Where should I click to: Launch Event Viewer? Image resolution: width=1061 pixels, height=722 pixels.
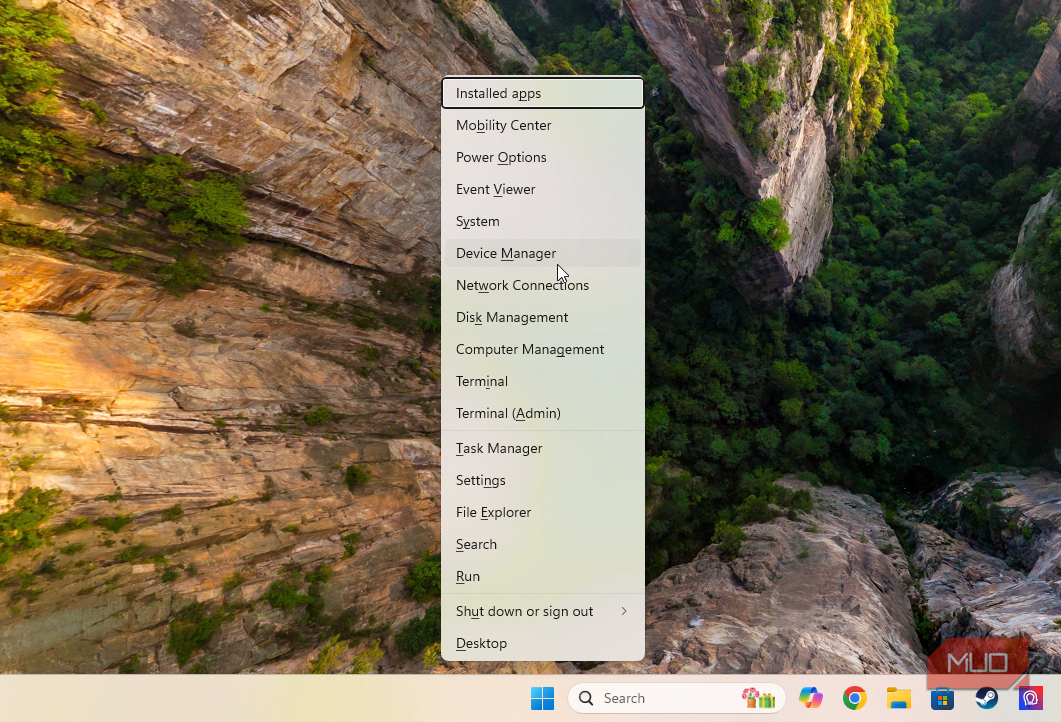pyautogui.click(x=543, y=189)
